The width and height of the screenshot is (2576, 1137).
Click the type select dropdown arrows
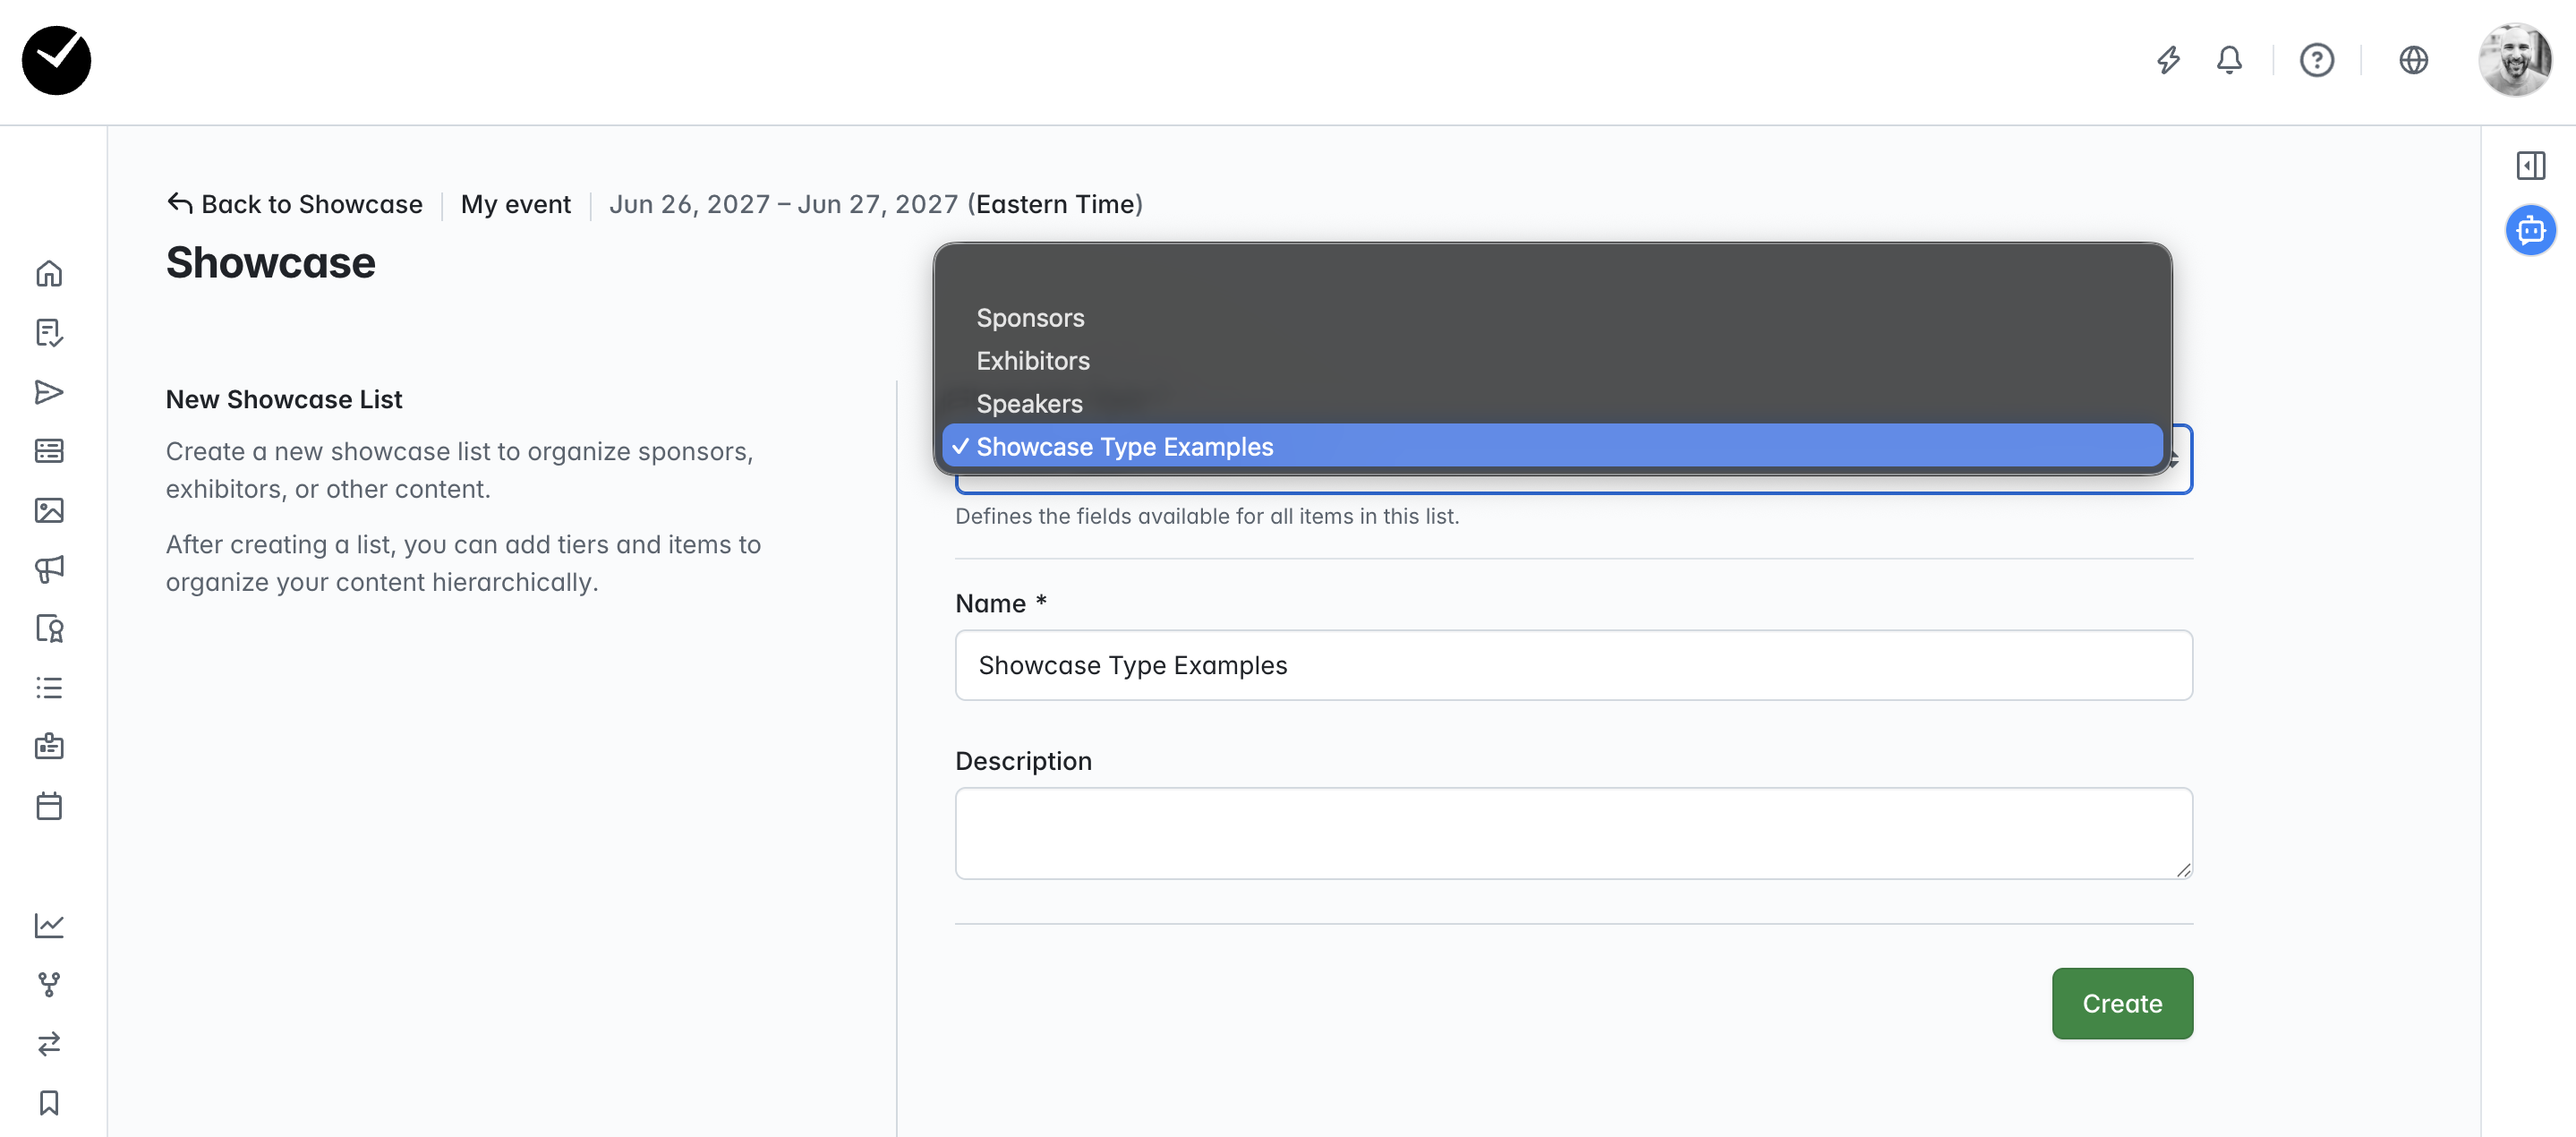point(2174,461)
